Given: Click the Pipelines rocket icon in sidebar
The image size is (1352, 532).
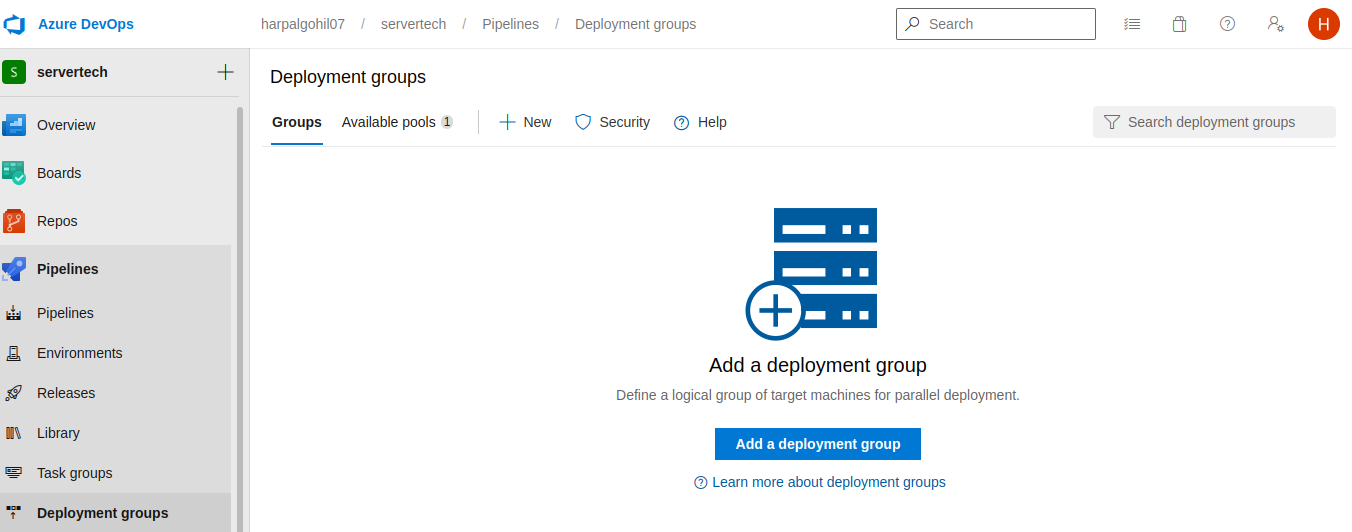Looking at the screenshot, I should (14, 269).
